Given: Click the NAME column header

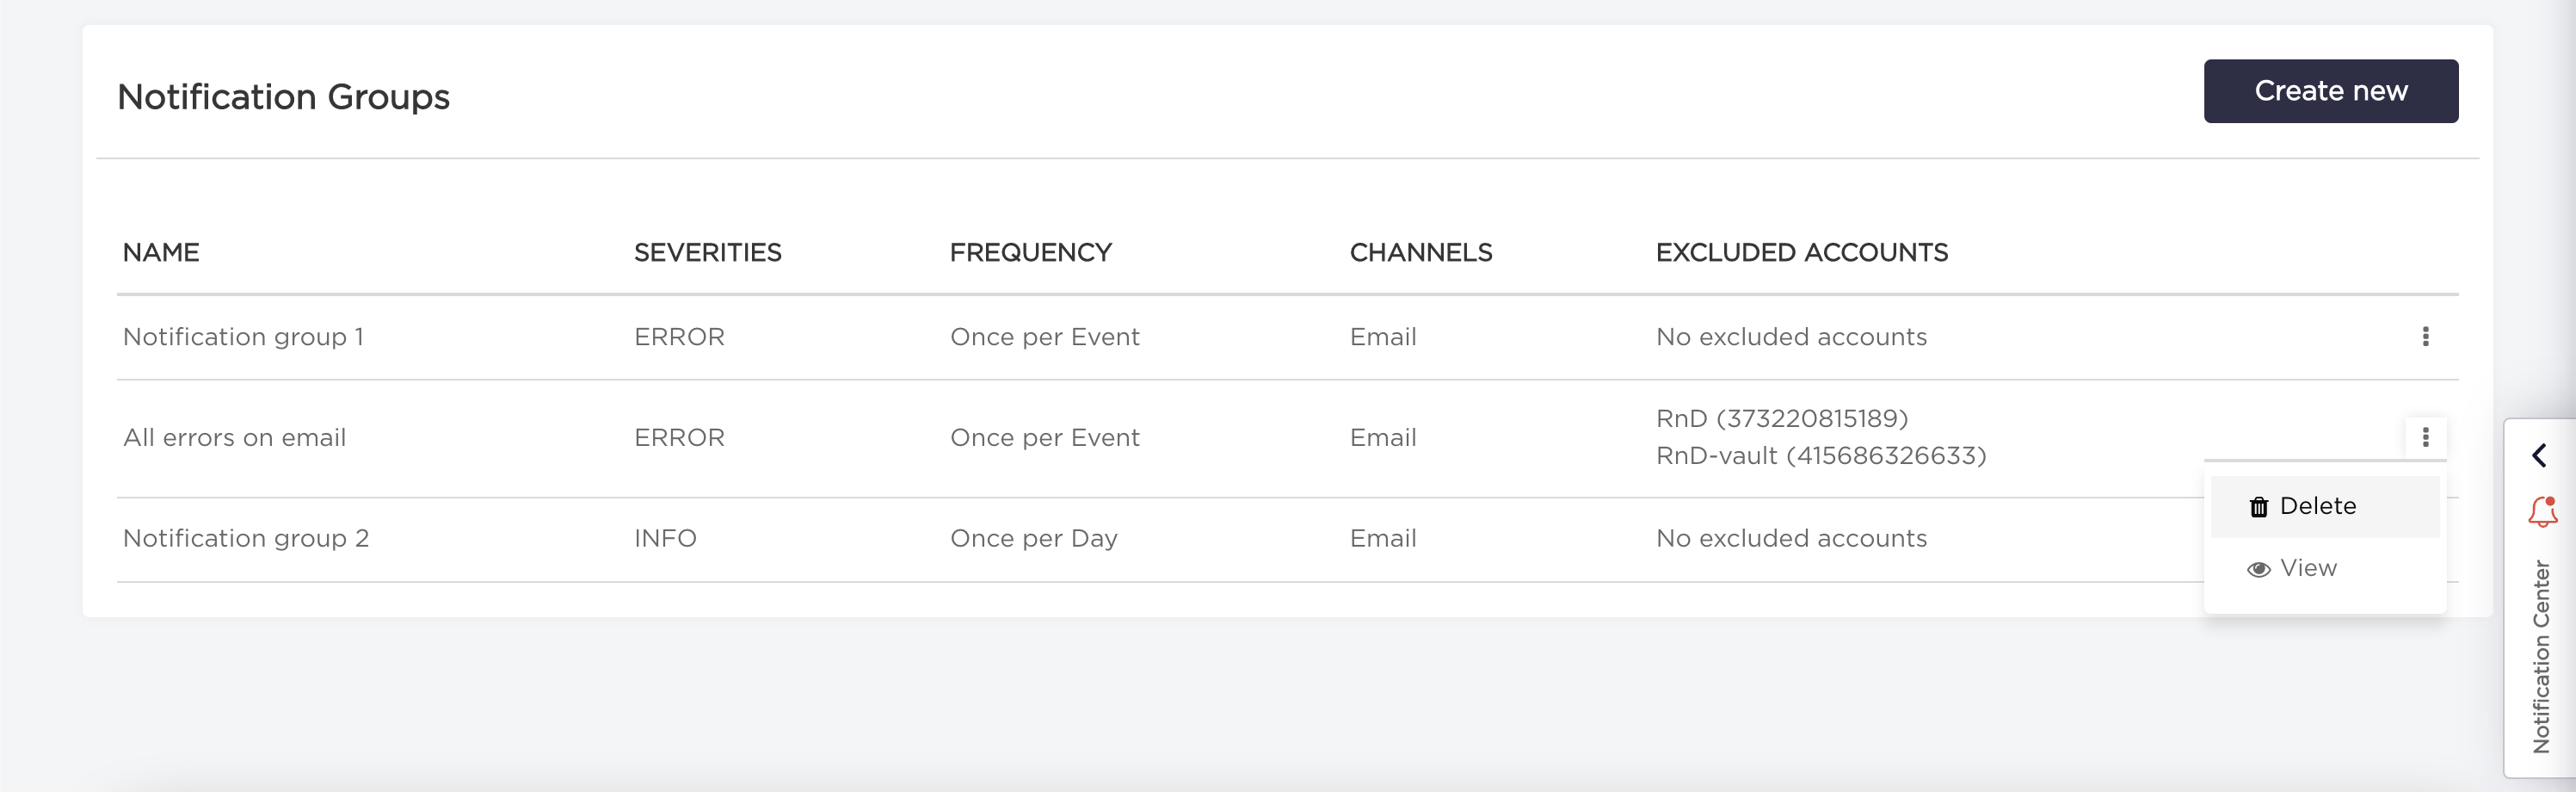Looking at the screenshot, I should point(161,253).
